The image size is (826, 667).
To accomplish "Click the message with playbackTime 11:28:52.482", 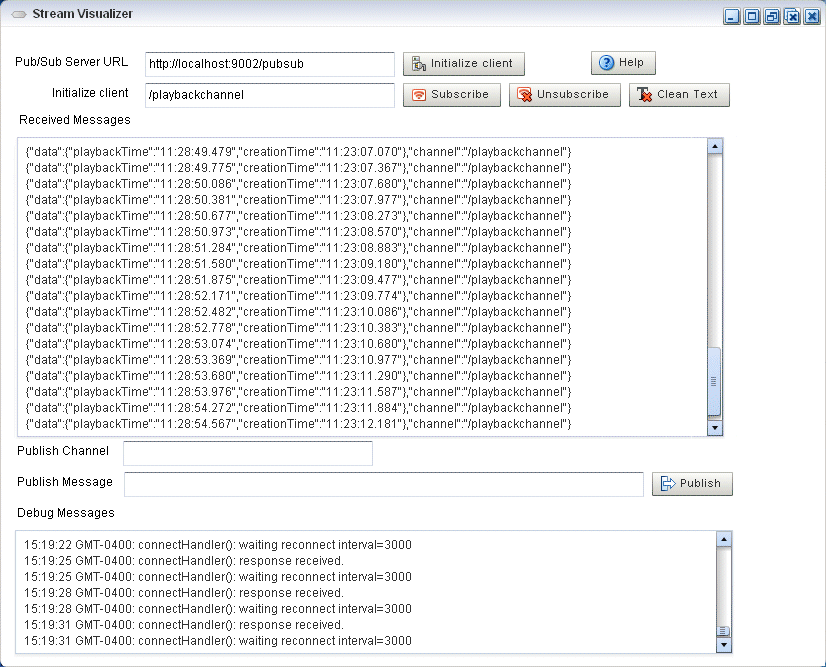I will [299, 312].
